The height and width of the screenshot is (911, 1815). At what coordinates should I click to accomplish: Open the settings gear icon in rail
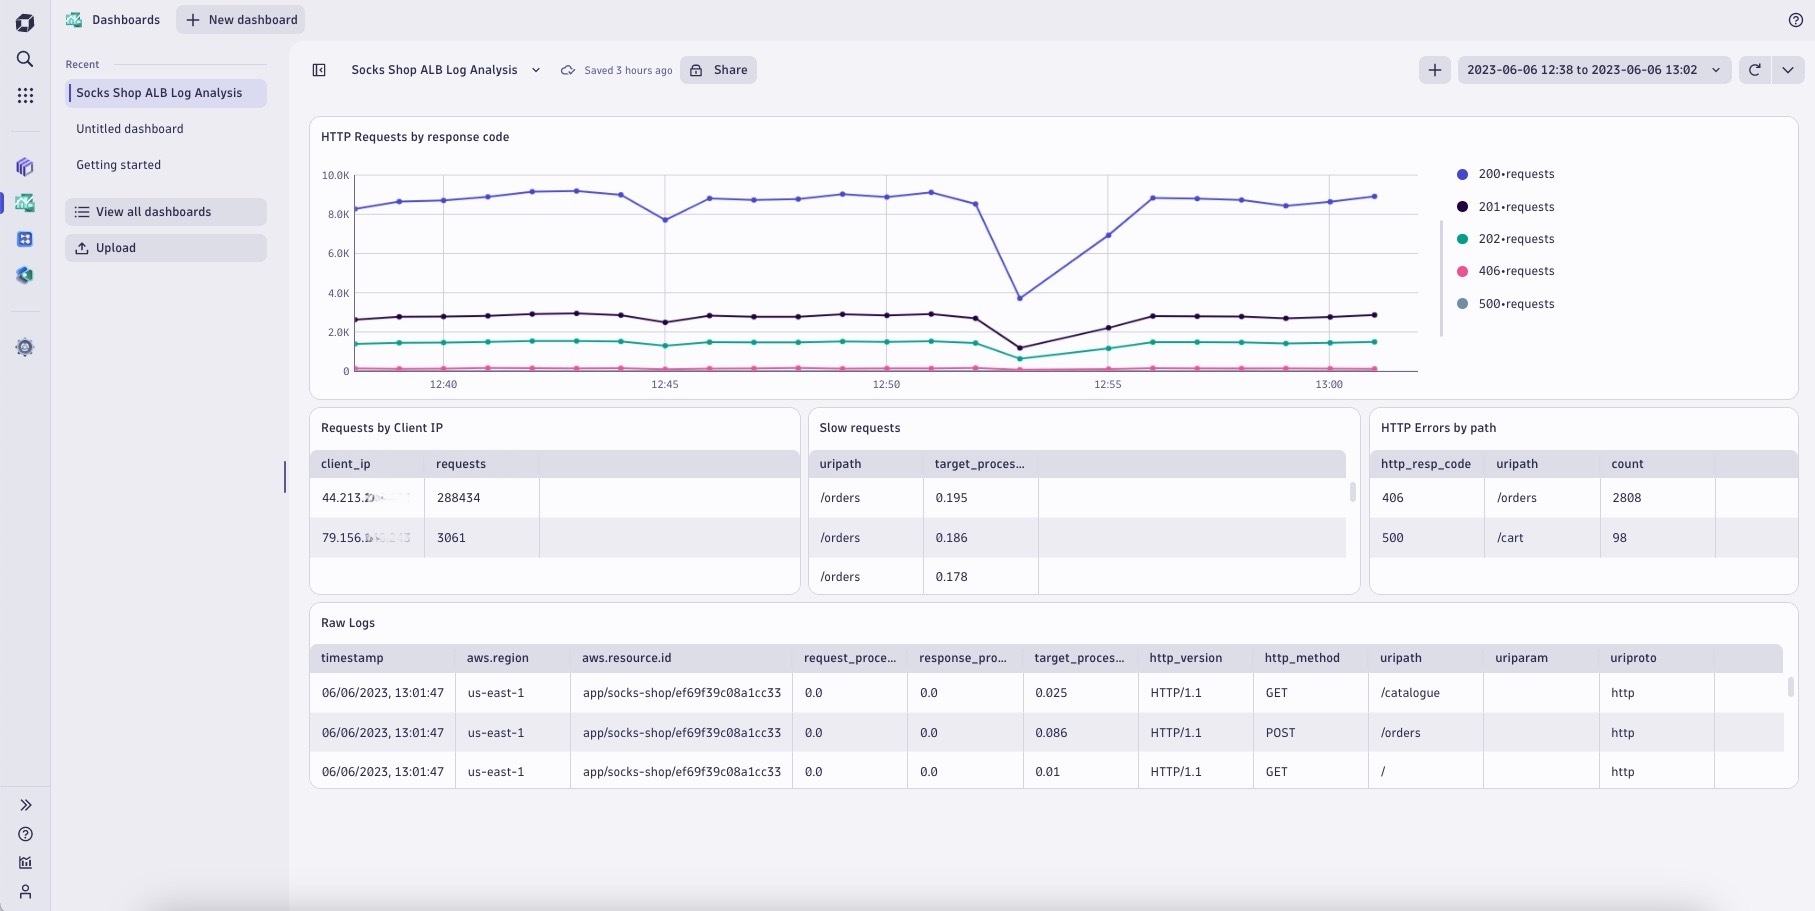click(x=25, y=347)
